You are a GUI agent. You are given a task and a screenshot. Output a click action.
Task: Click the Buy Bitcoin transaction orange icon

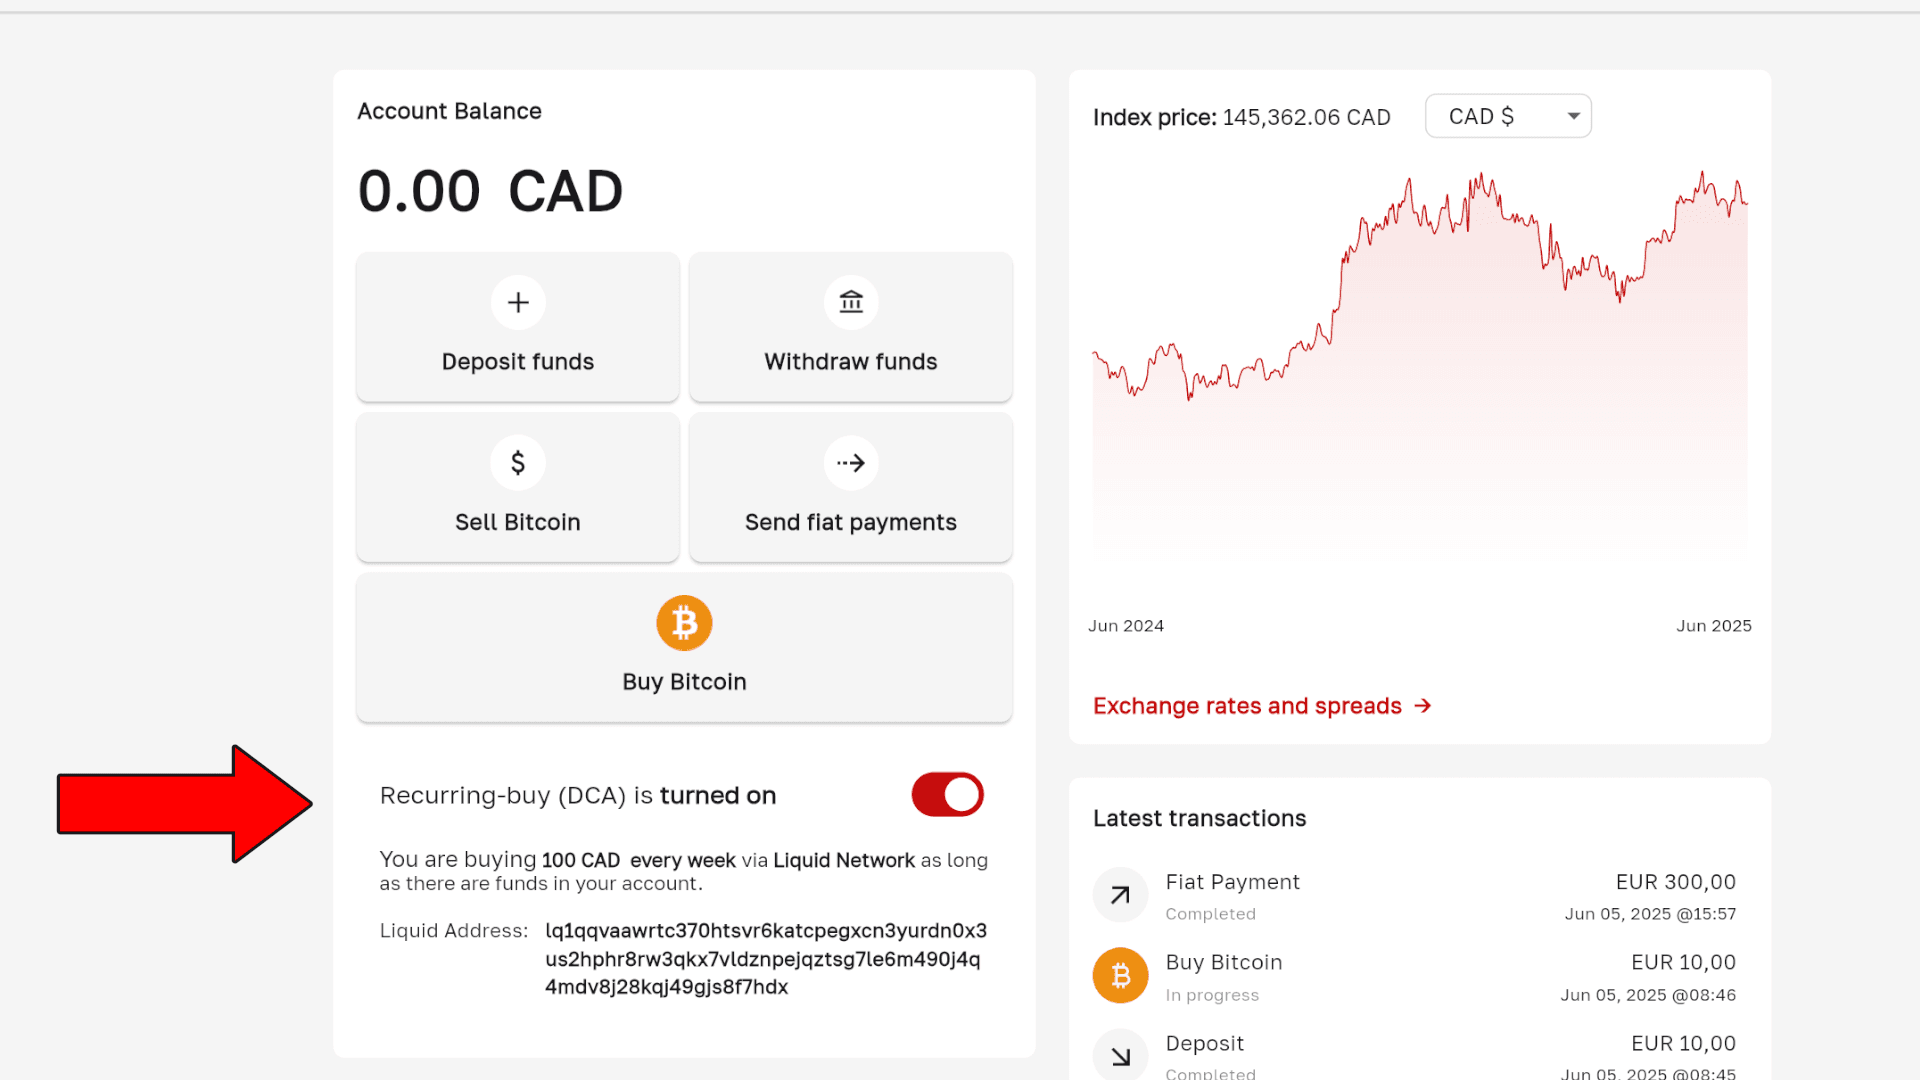pyautogui.click(x=1120, y=975)
